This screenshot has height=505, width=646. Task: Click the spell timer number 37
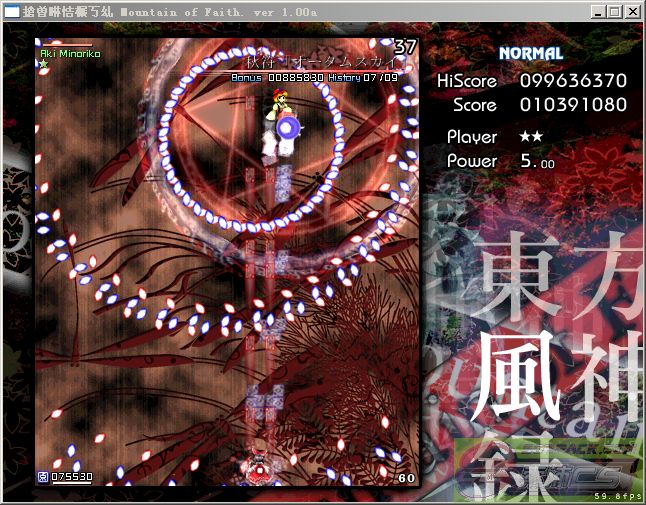tap(405, 47)
